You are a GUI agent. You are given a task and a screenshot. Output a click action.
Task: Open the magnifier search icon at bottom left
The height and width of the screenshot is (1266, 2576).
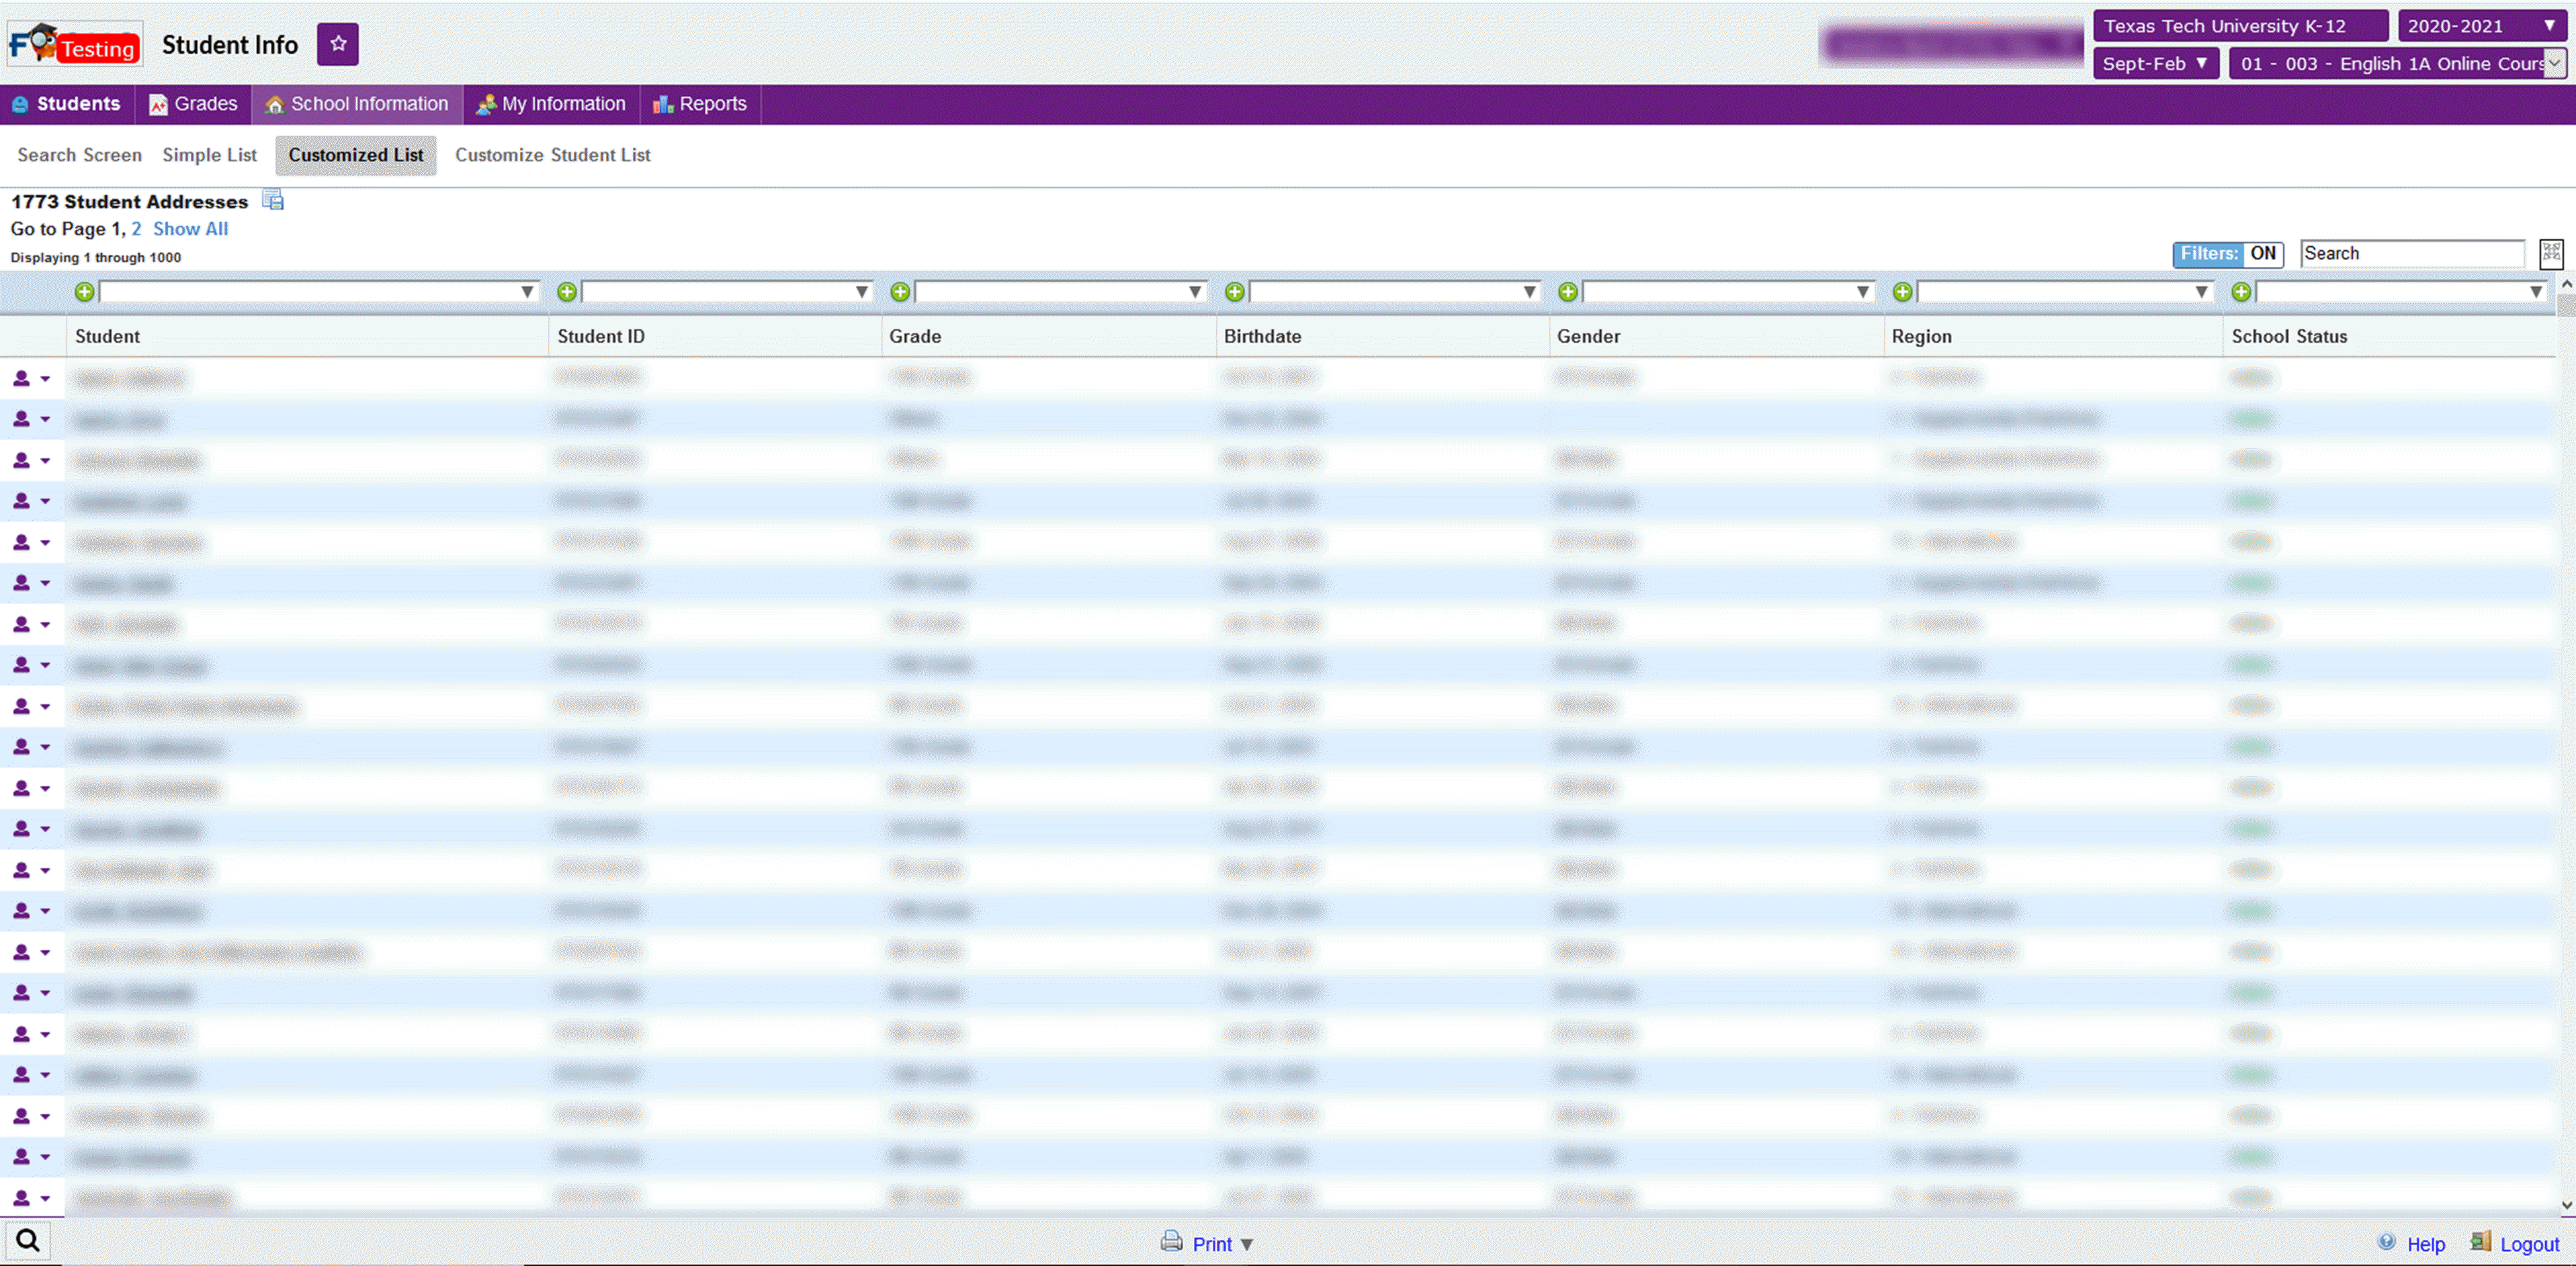28,1241
